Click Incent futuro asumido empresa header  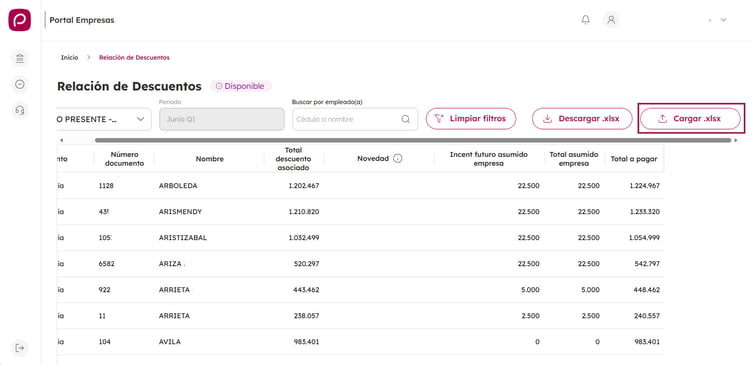click(x=489, y=159)
